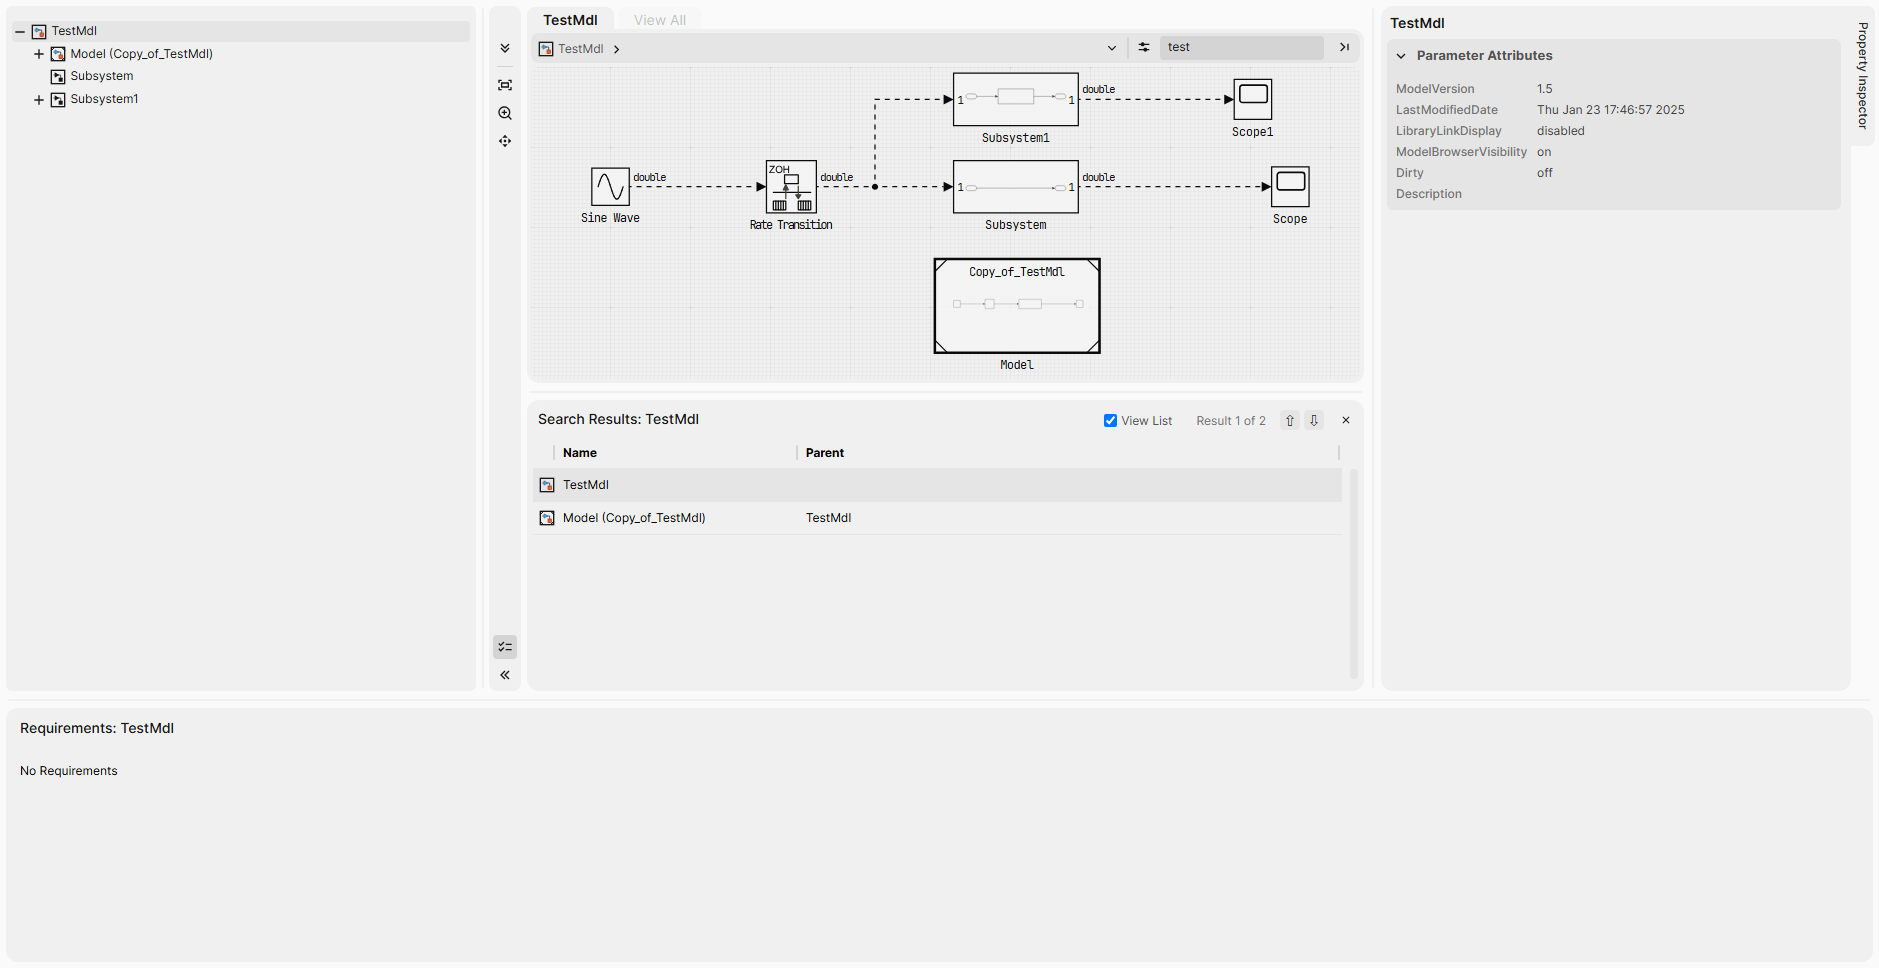The image size is (1879, 968).
Task: Click the search field containing test
Action: 1241,47
